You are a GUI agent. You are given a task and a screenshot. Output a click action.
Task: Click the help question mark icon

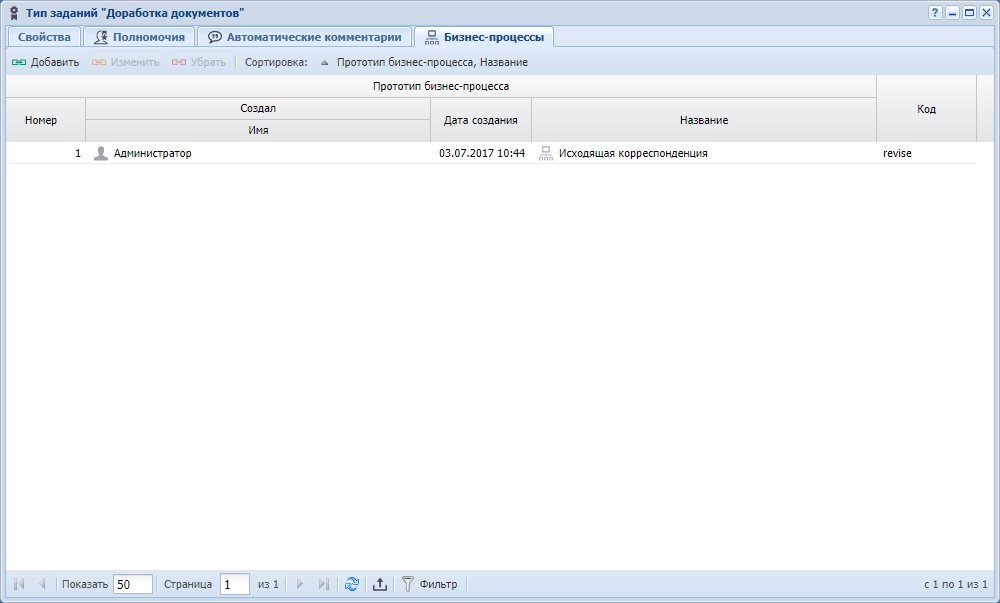click(935, 13)
